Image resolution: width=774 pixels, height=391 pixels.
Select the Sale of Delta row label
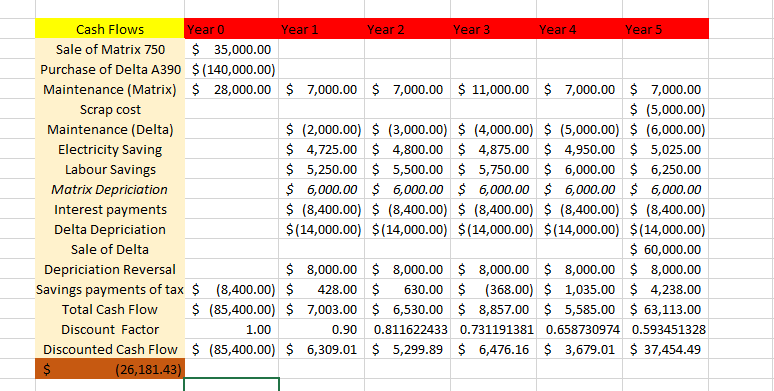click(x=110, y=249)
